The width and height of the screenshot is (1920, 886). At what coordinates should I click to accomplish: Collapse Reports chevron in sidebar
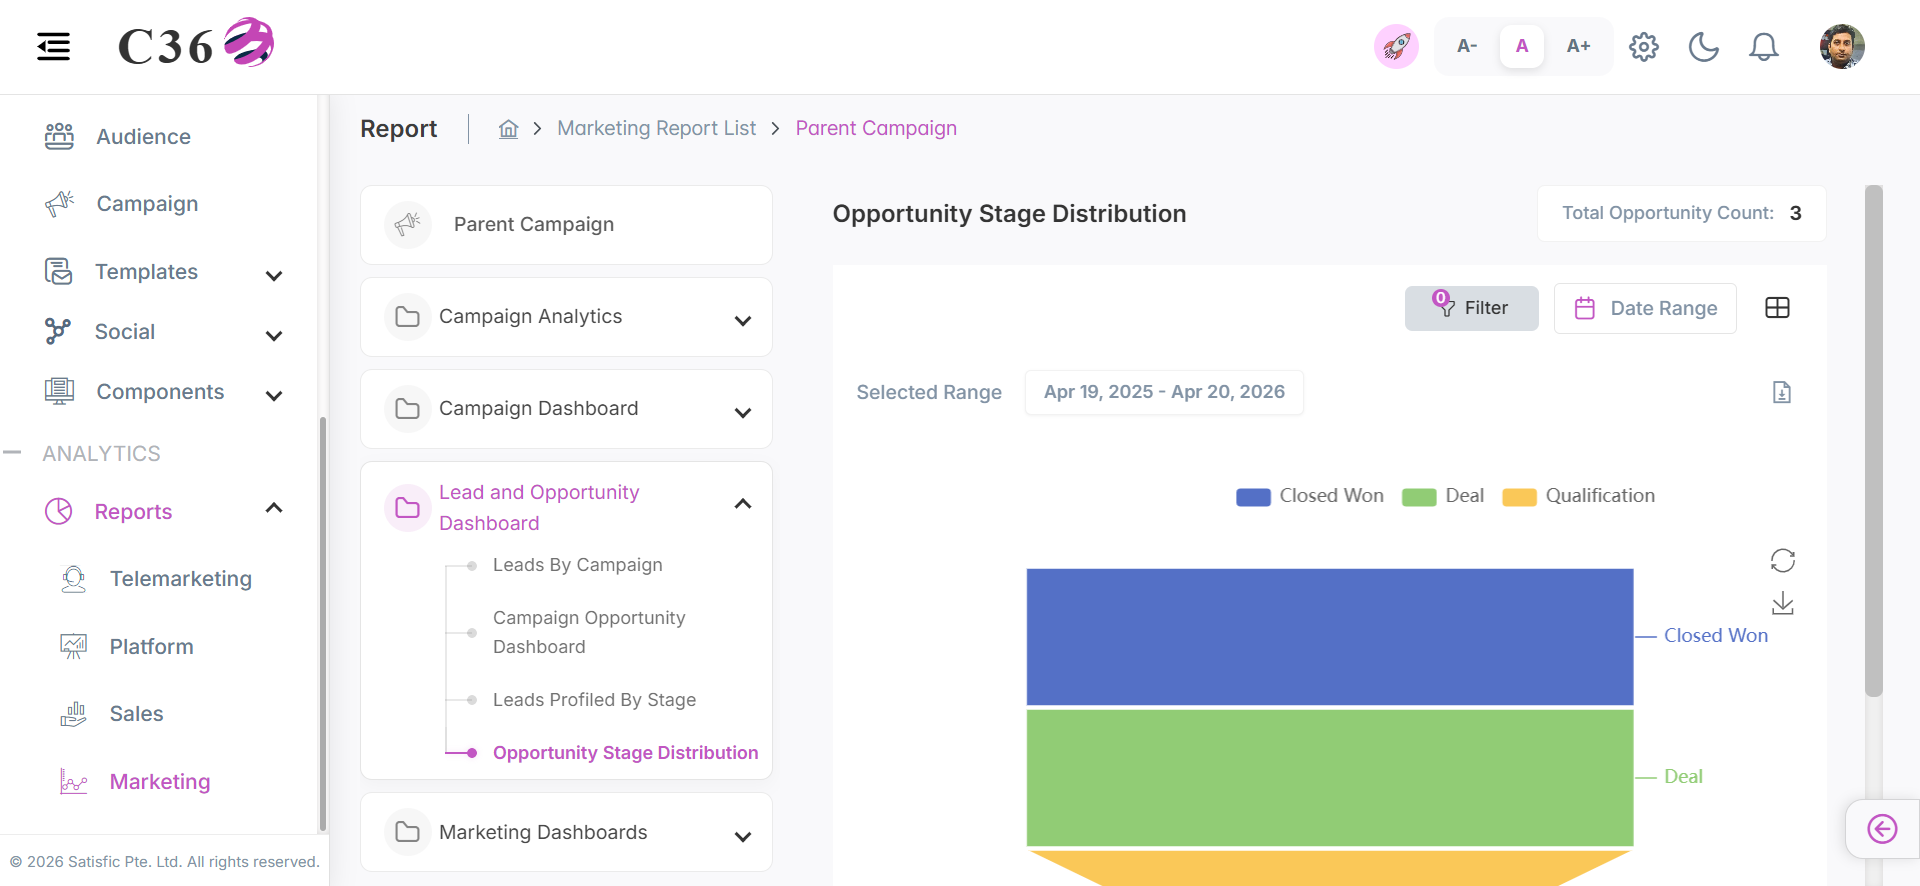[274, 508]
